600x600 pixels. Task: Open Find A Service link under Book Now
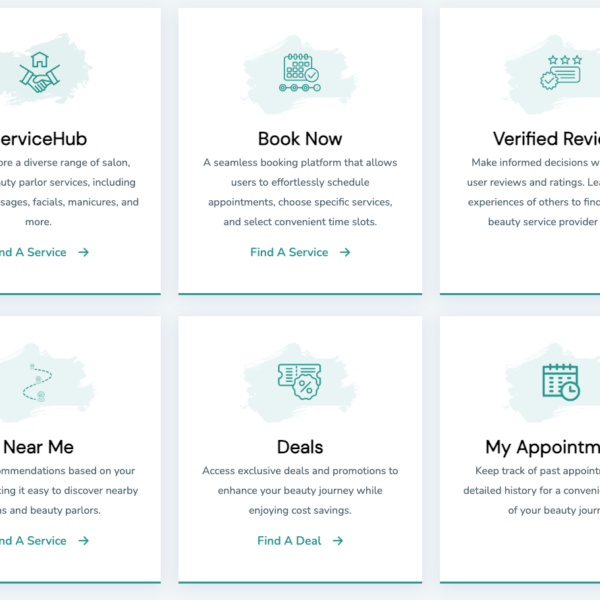(289, 252)
